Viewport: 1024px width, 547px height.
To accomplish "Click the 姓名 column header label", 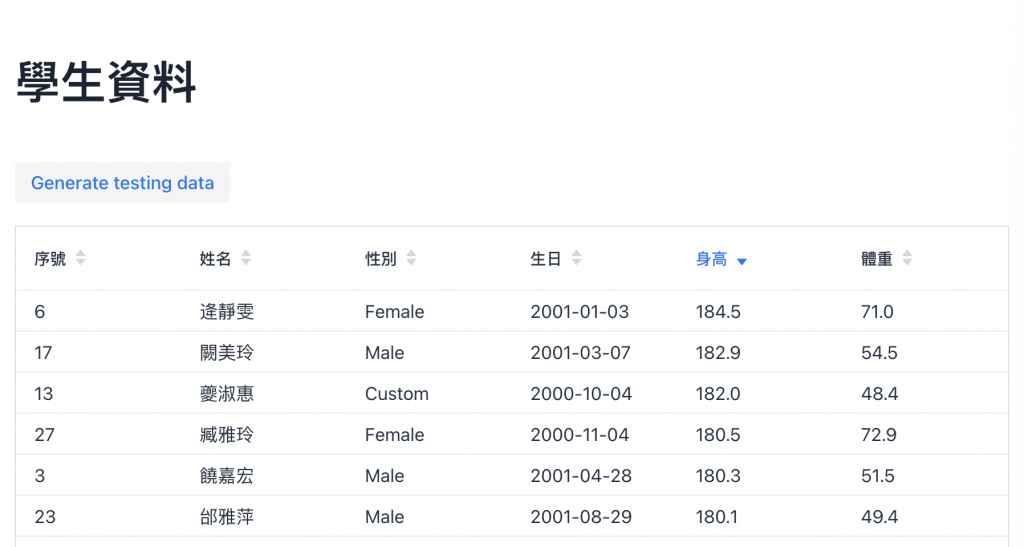I will click(215, 259).
